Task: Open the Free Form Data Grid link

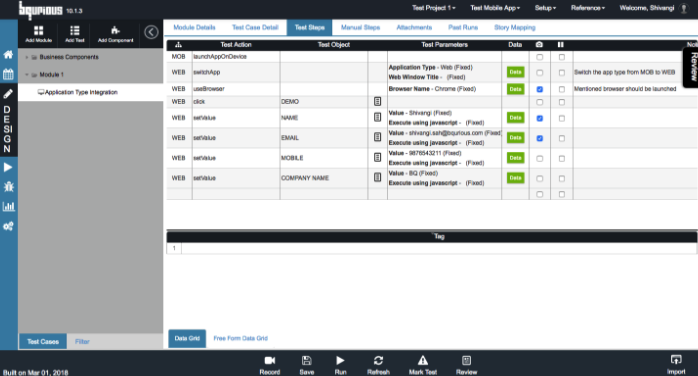Action: (x=240, y=338)
